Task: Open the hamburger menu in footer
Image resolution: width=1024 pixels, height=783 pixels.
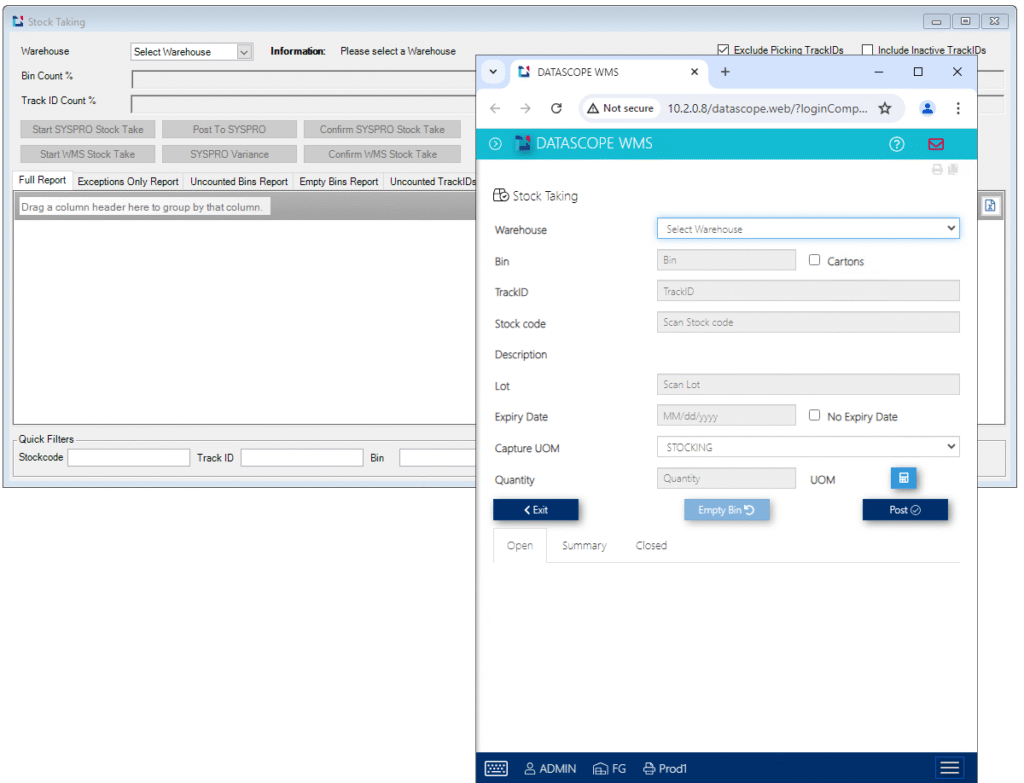Action: pos(949,768)
